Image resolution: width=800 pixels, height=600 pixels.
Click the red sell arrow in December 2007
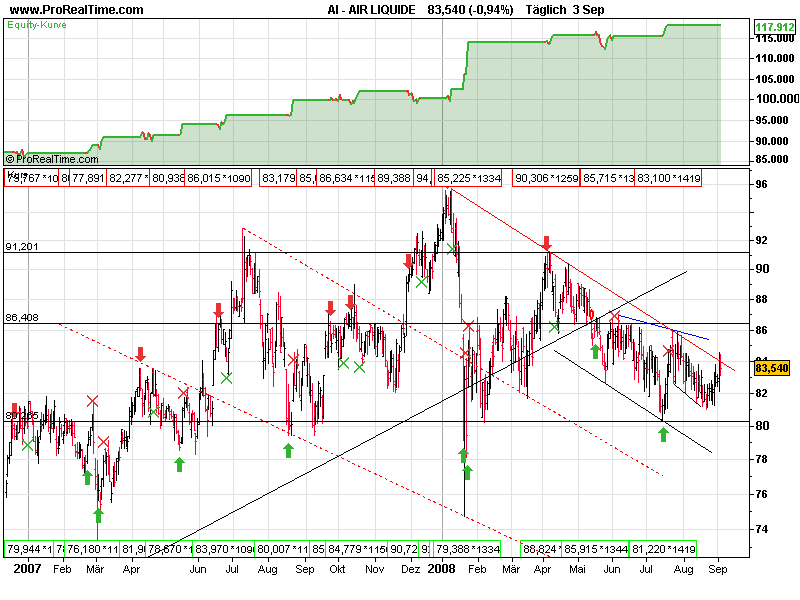click(x=408, y=261)
